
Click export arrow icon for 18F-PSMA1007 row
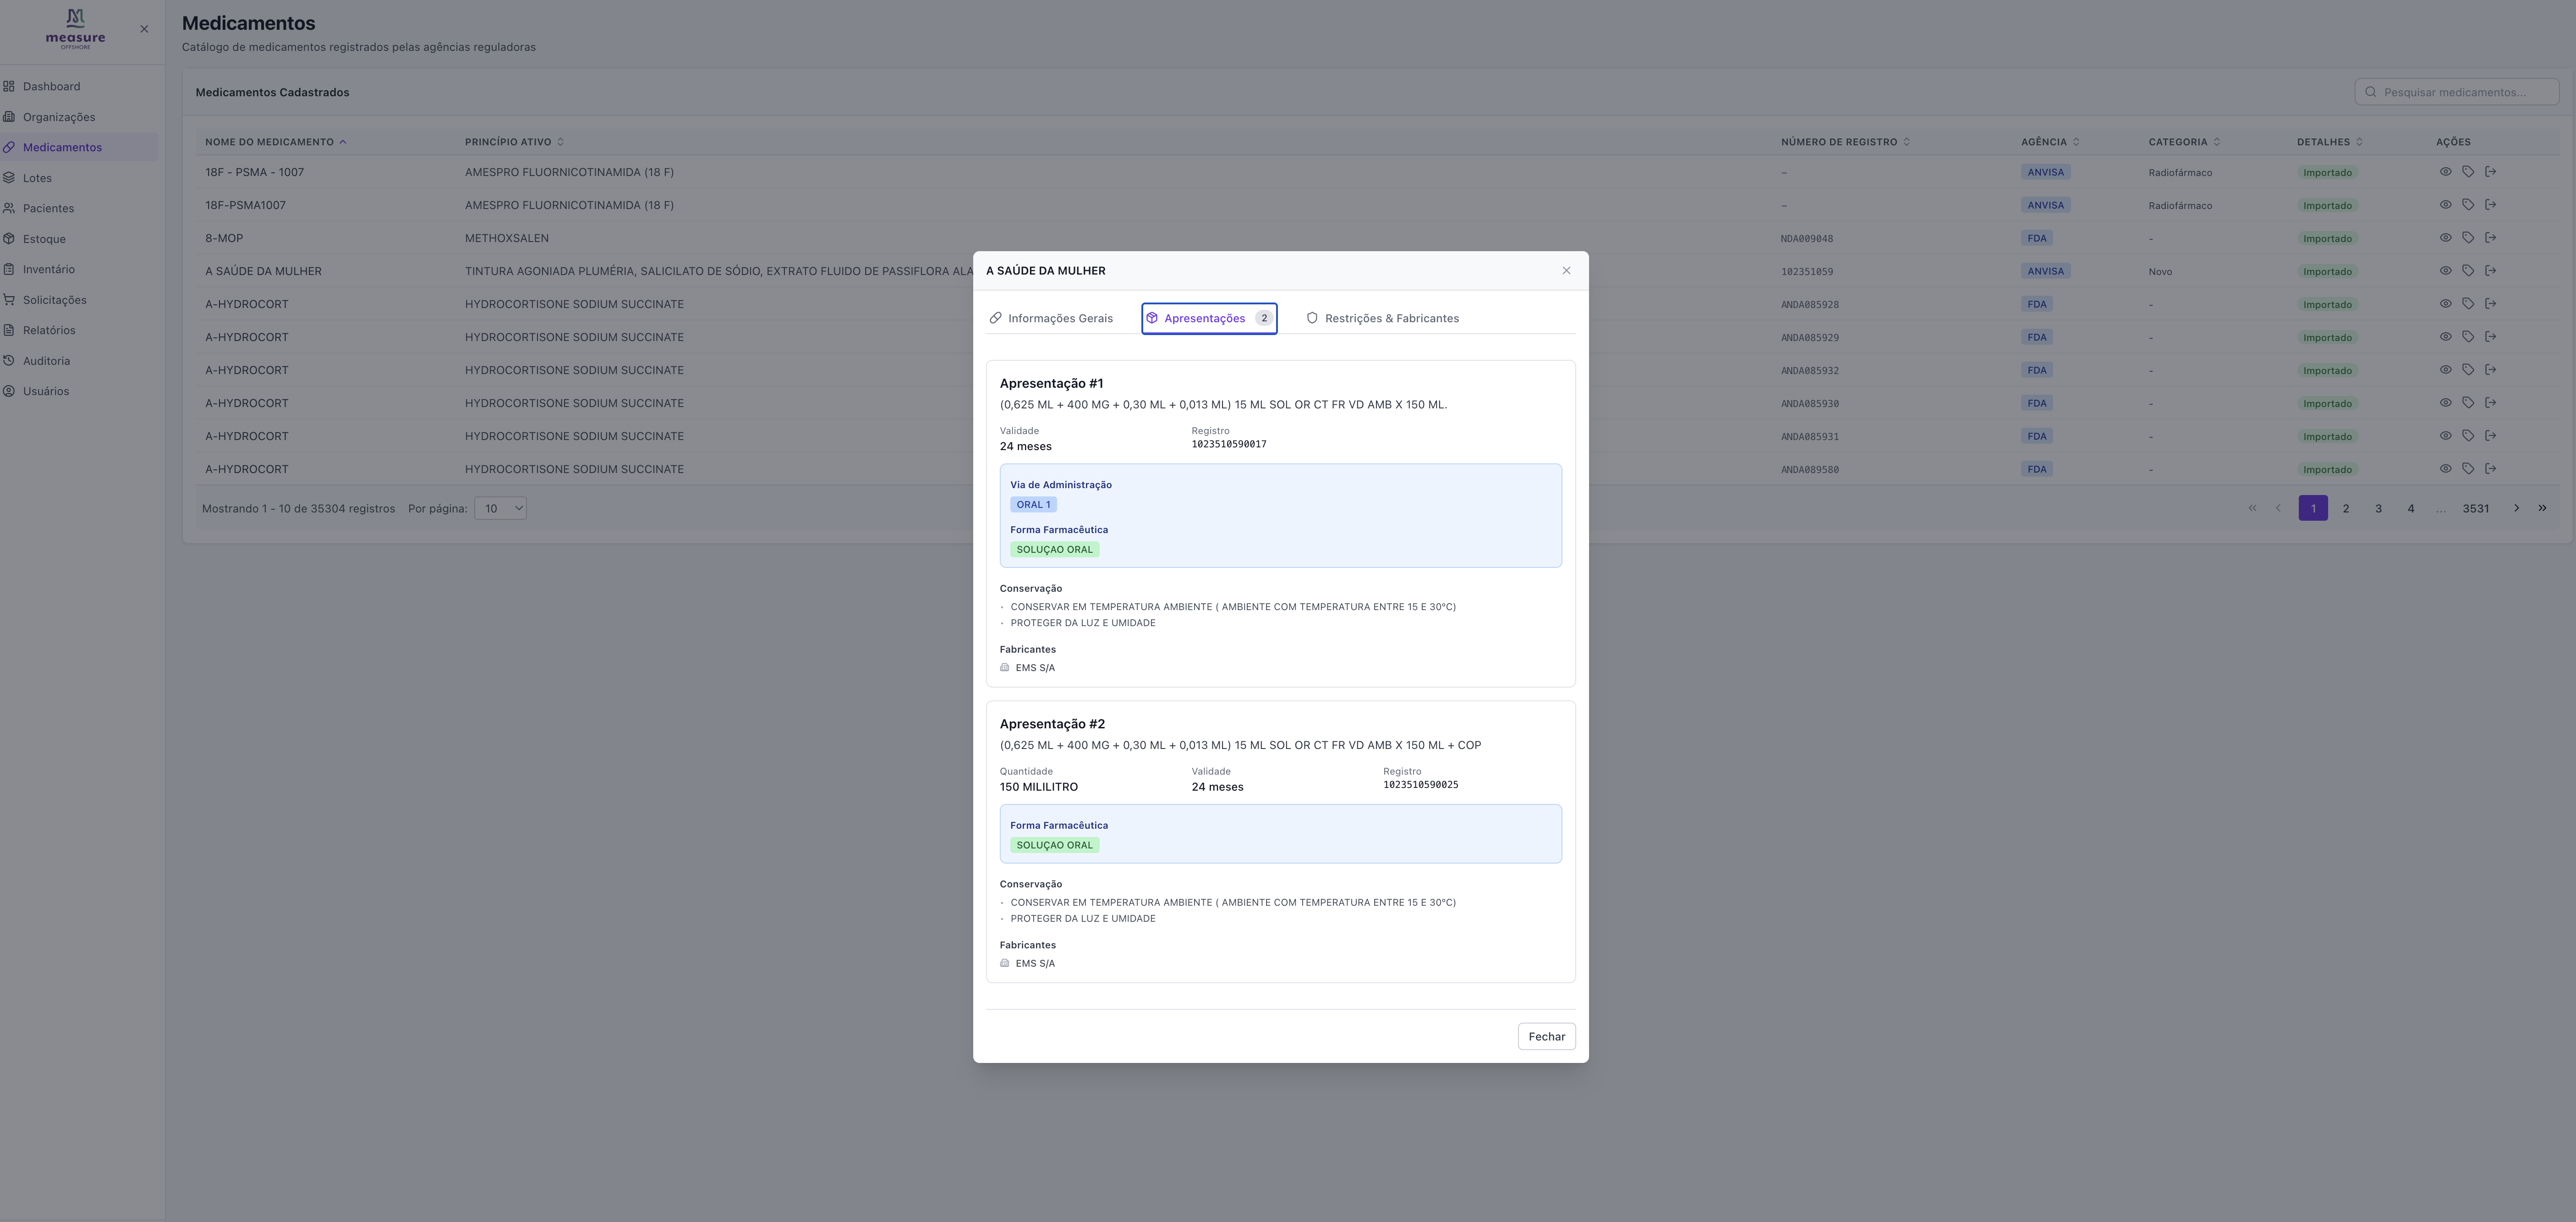click(x=2491, y=205)
